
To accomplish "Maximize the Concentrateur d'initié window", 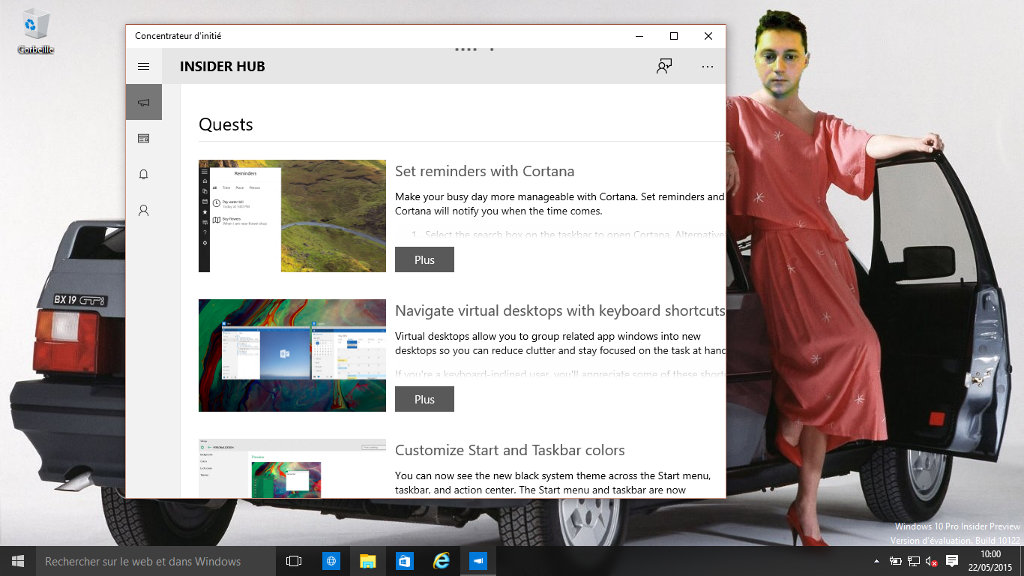I will tap(674, 36).
